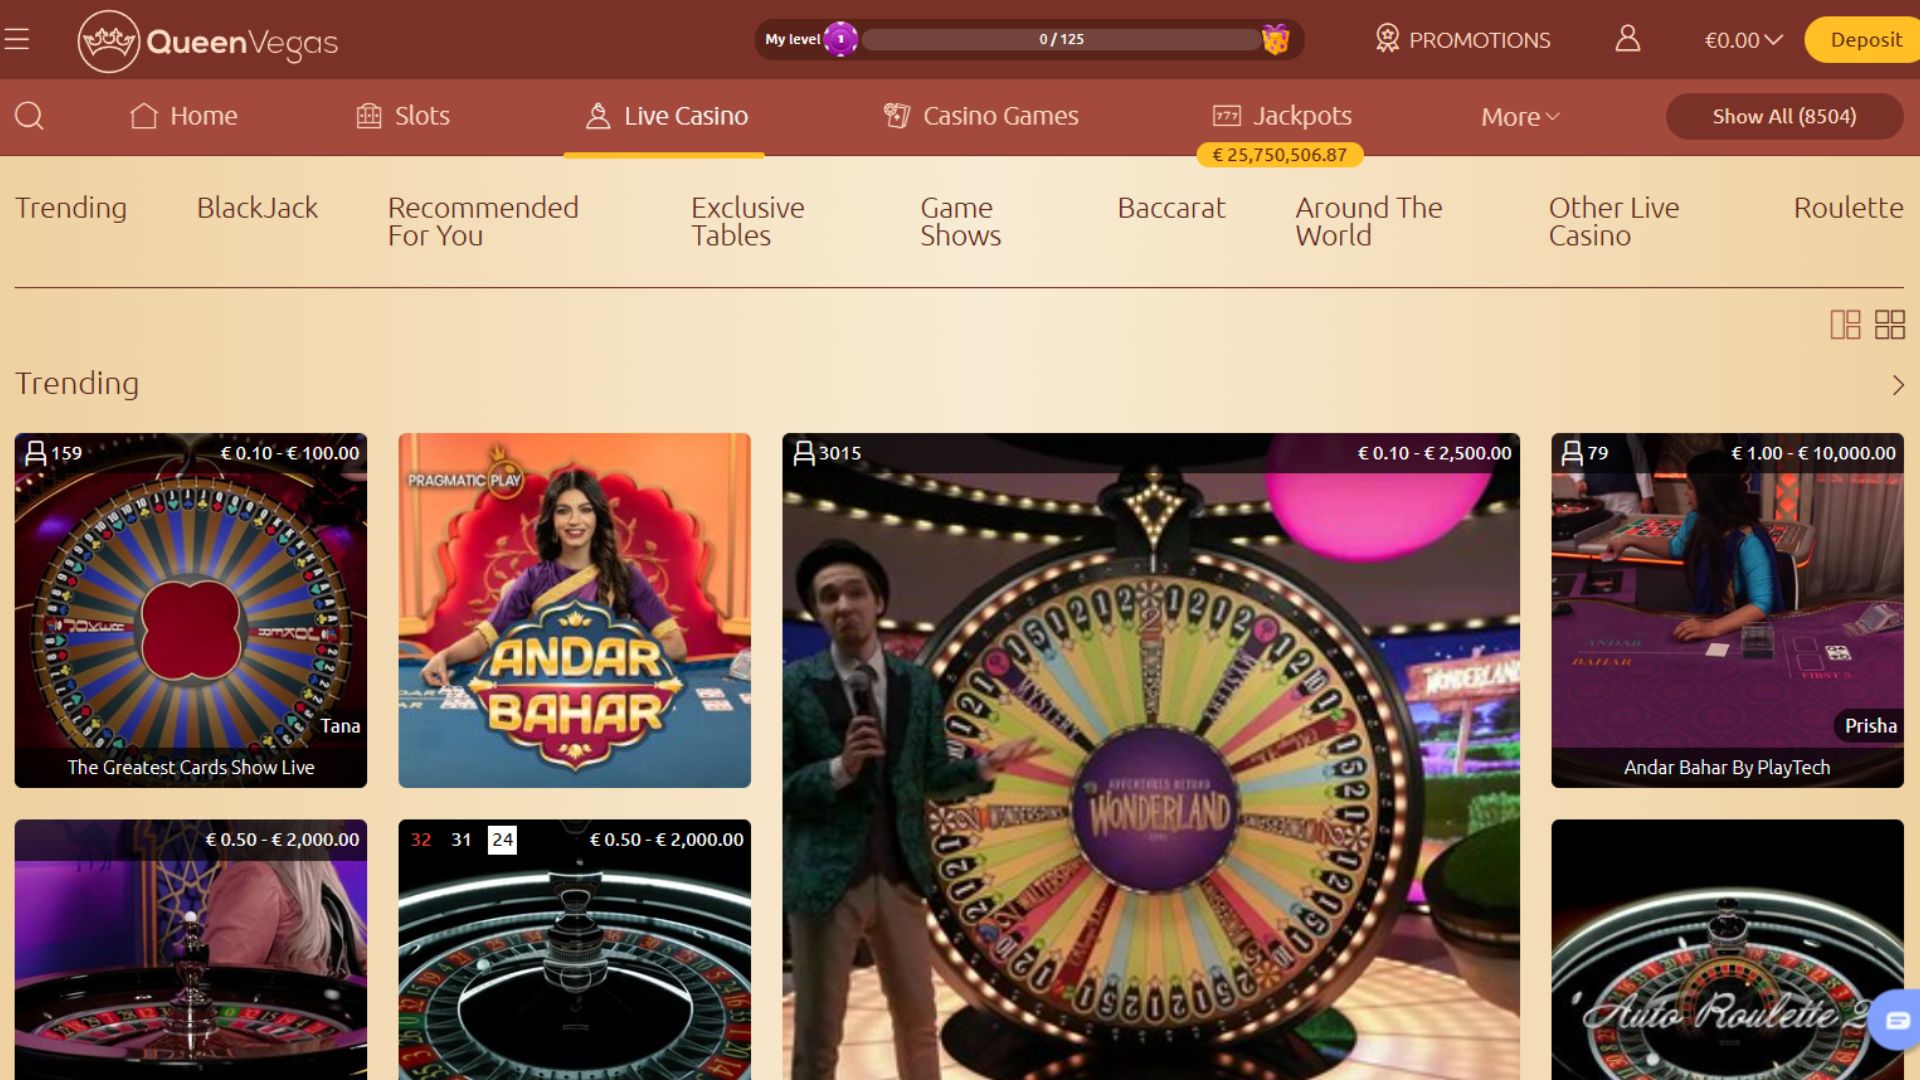Click player seat icon on Greatest Cards Show
The width and height of the screenshot is (1920, 1080).
tap(36, 453)
